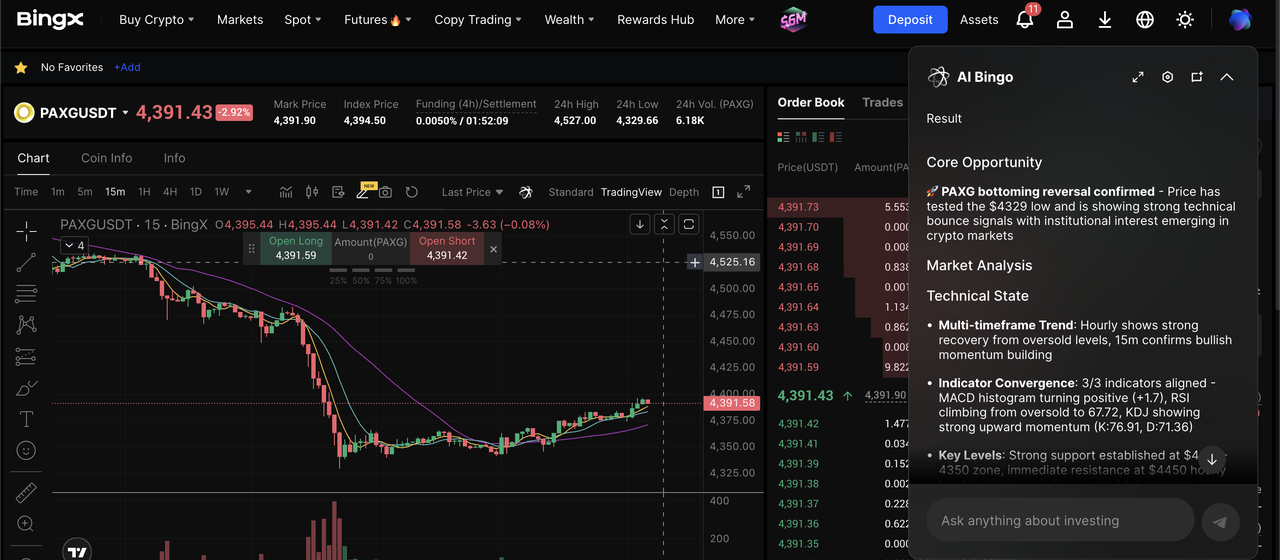The height and width of the screenshot is (560, 1280).
Task: Collapse the AI Bingo panel chevron
Action: pyautogui.click(x=1227, y=77)
